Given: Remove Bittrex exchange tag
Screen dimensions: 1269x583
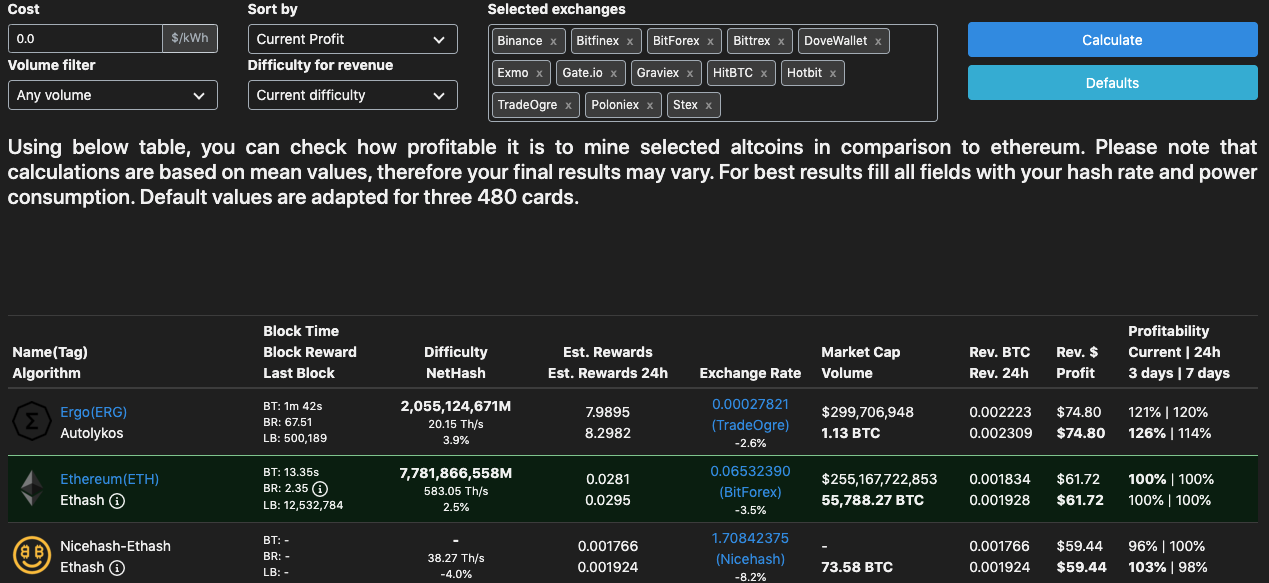Looking at the screenshot, I should click(782, 42).
